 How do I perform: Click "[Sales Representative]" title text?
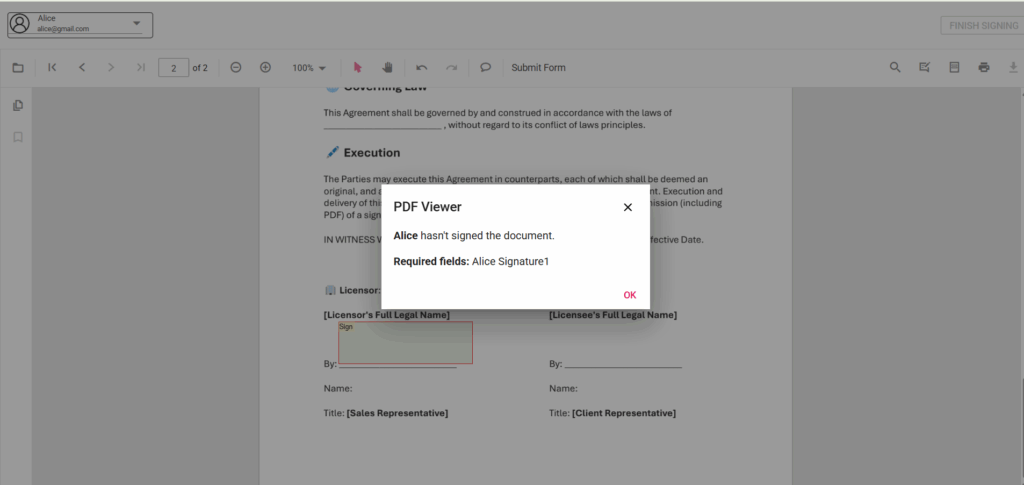[x=397, y=413]
